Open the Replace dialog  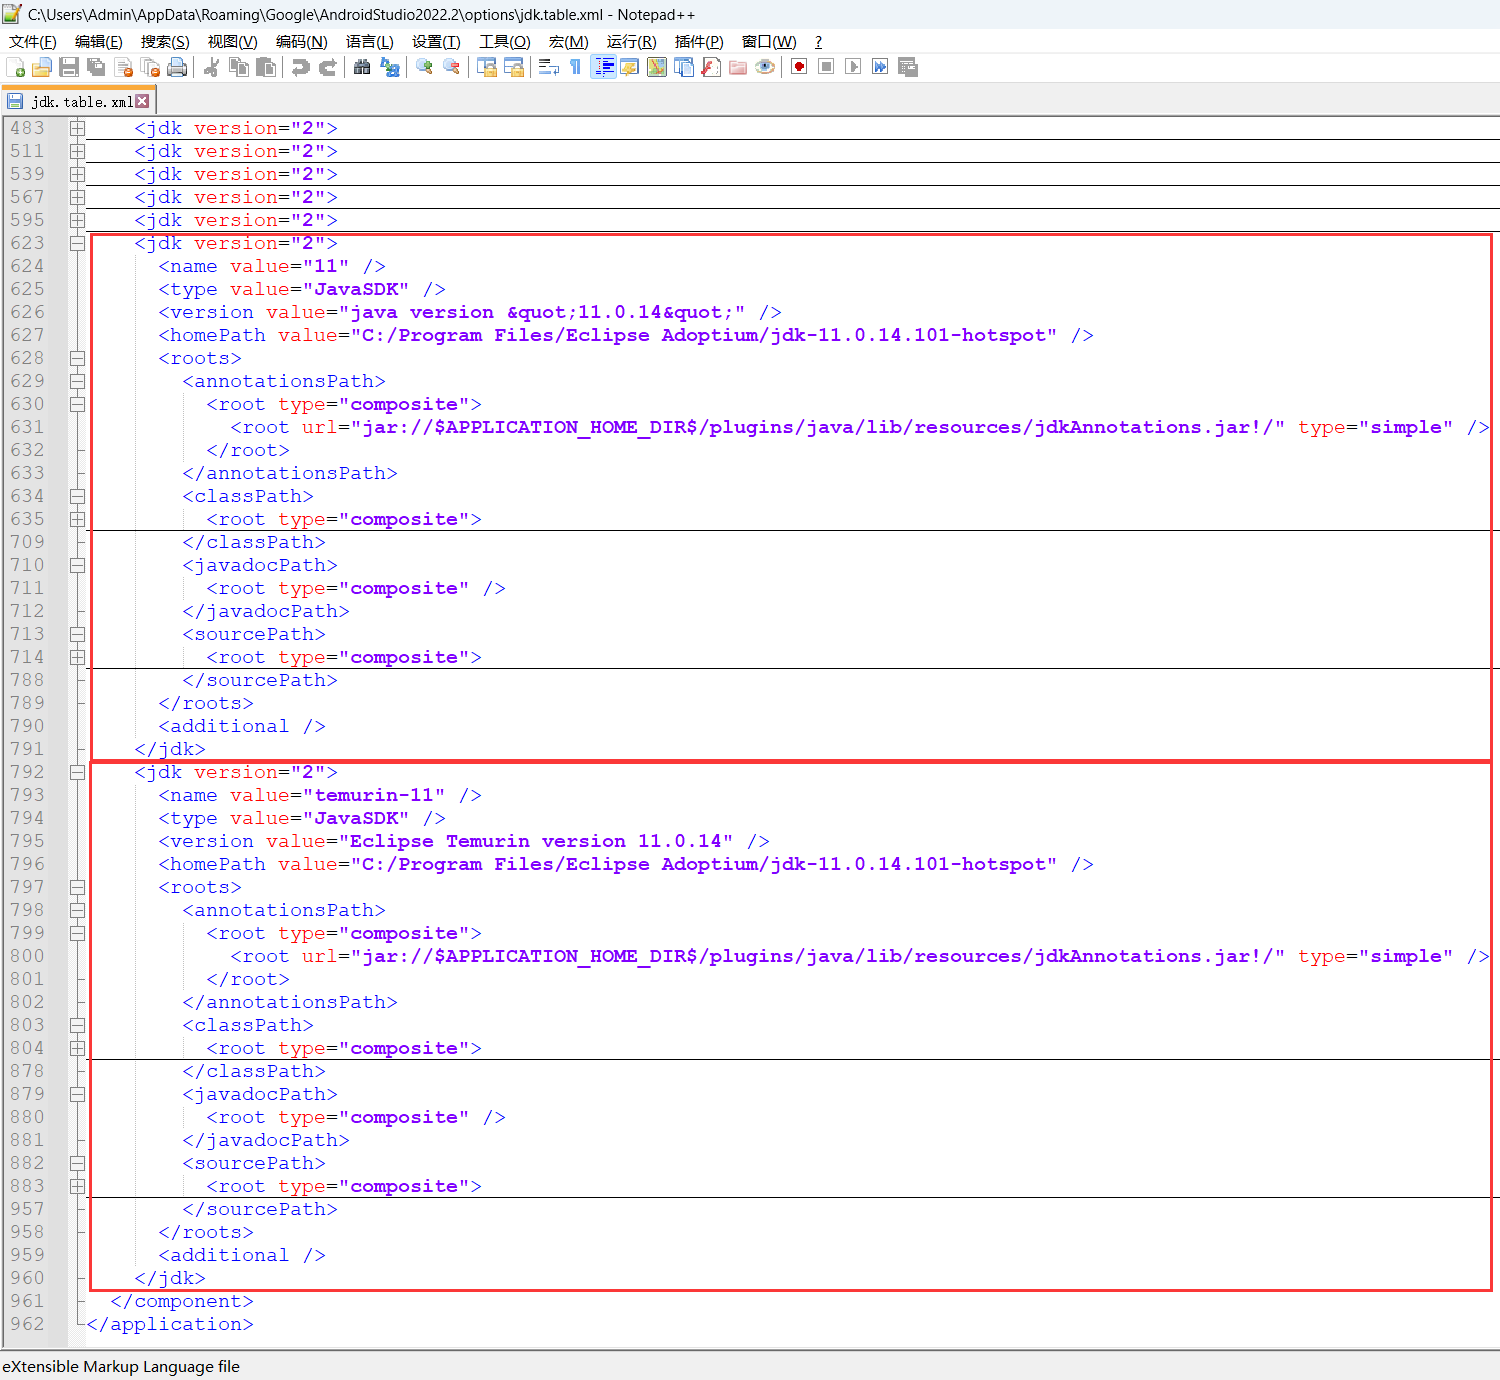click(x=389, y=67)
